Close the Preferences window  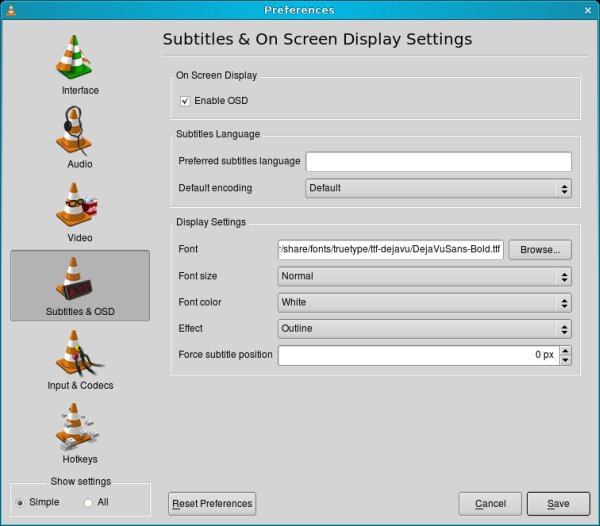tap(589, 9)
